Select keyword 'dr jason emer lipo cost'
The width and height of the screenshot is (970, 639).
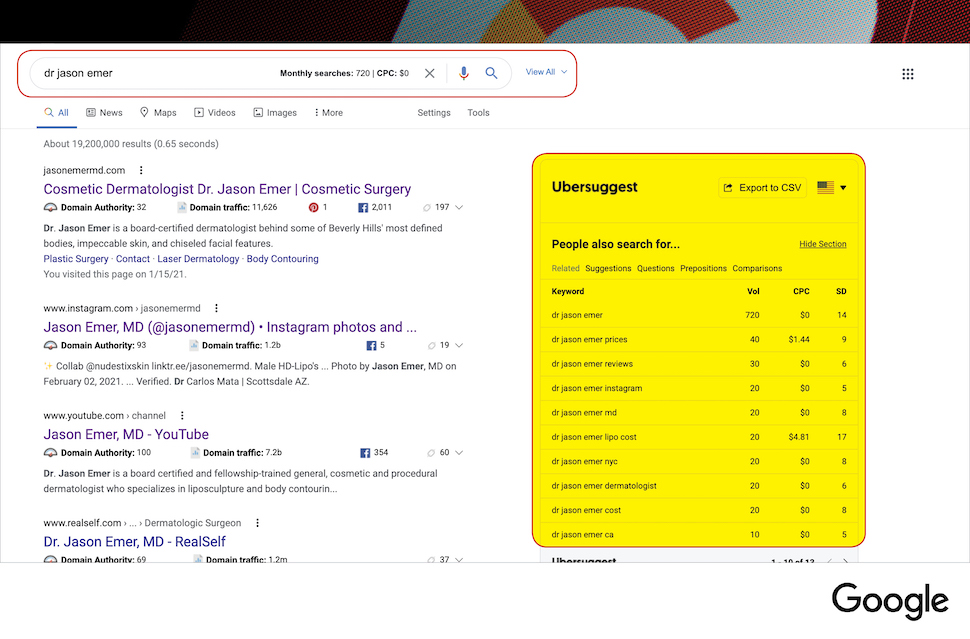[x=594, y=437]
